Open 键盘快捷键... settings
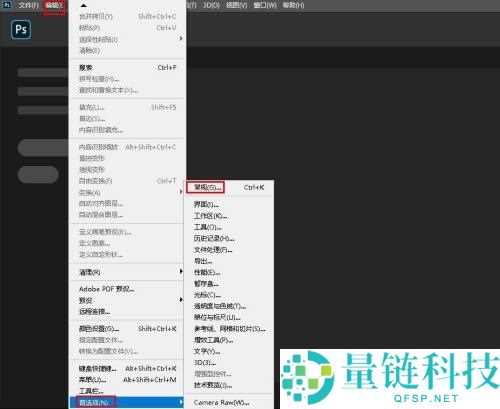The height and width of the screenshot is (409, 500). (x=127, y=368)
